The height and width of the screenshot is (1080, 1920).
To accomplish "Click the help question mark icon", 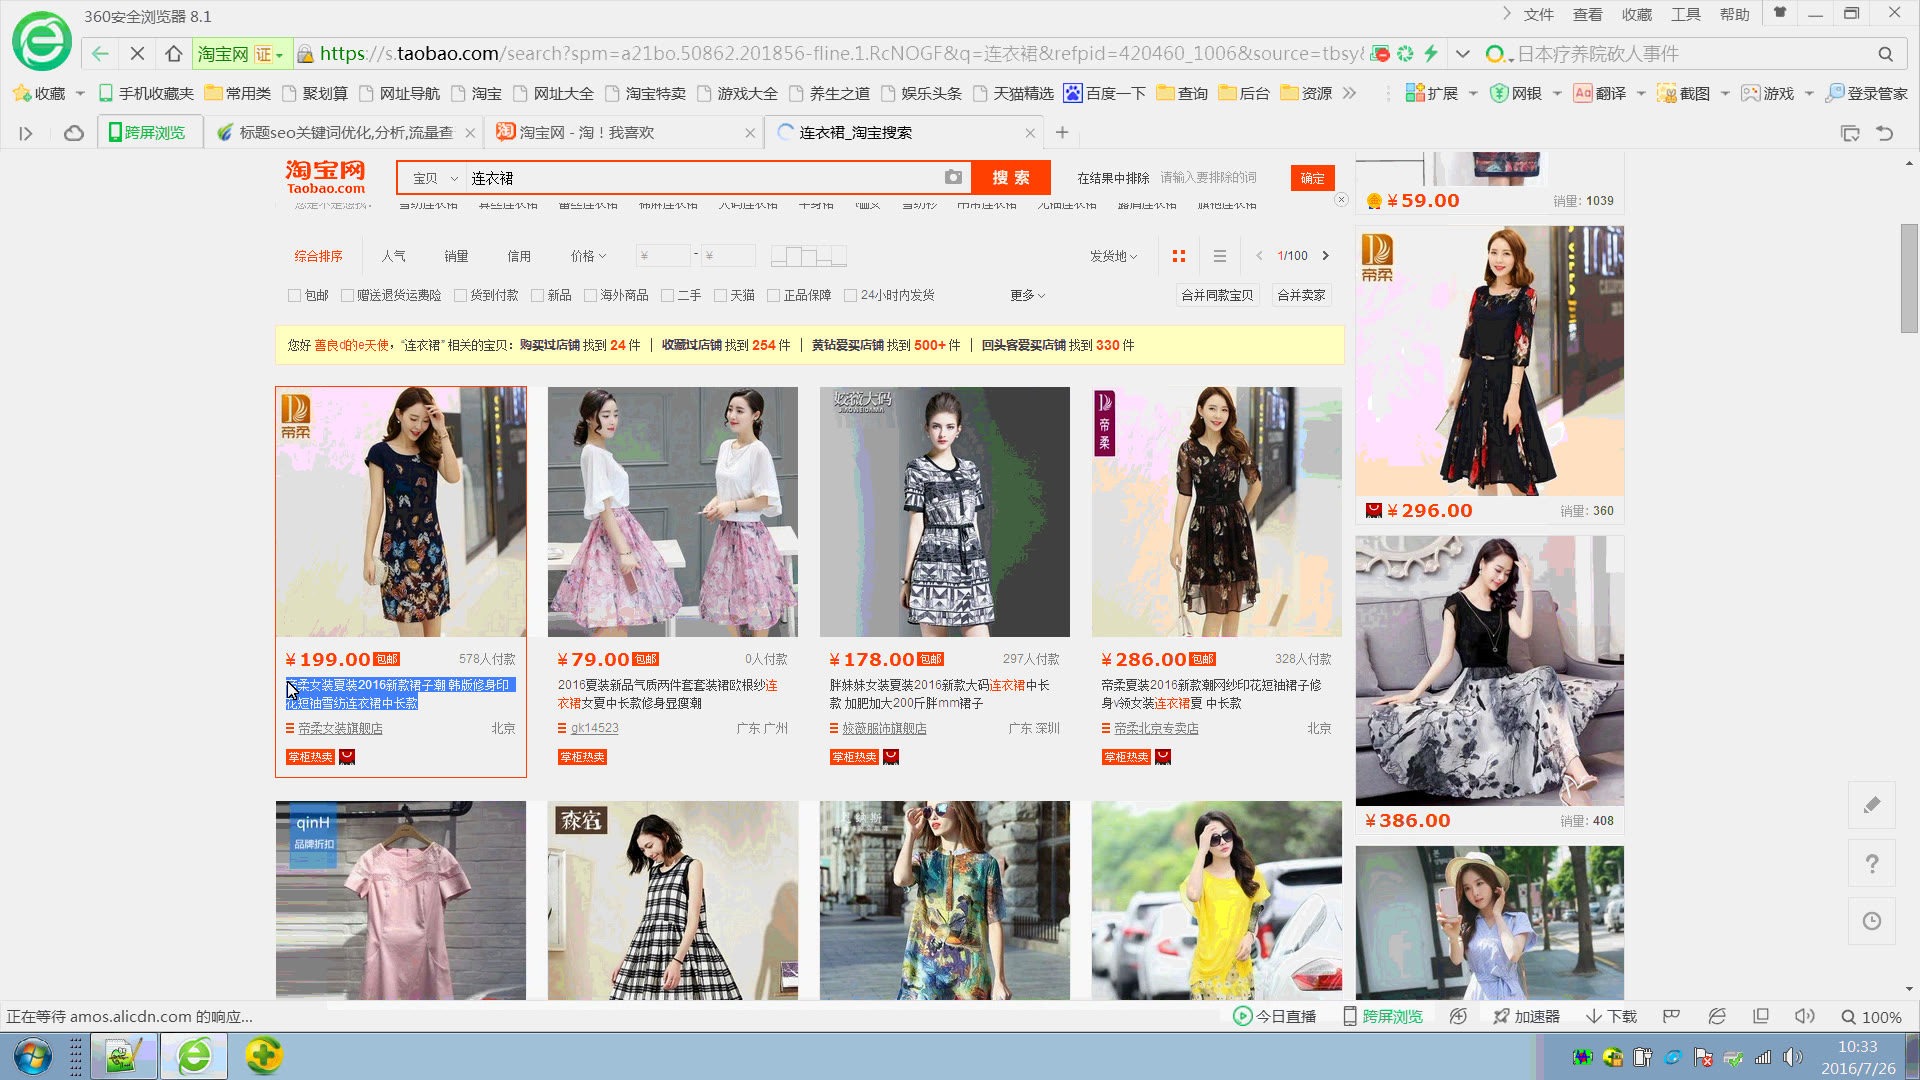I will [1872, 863].
